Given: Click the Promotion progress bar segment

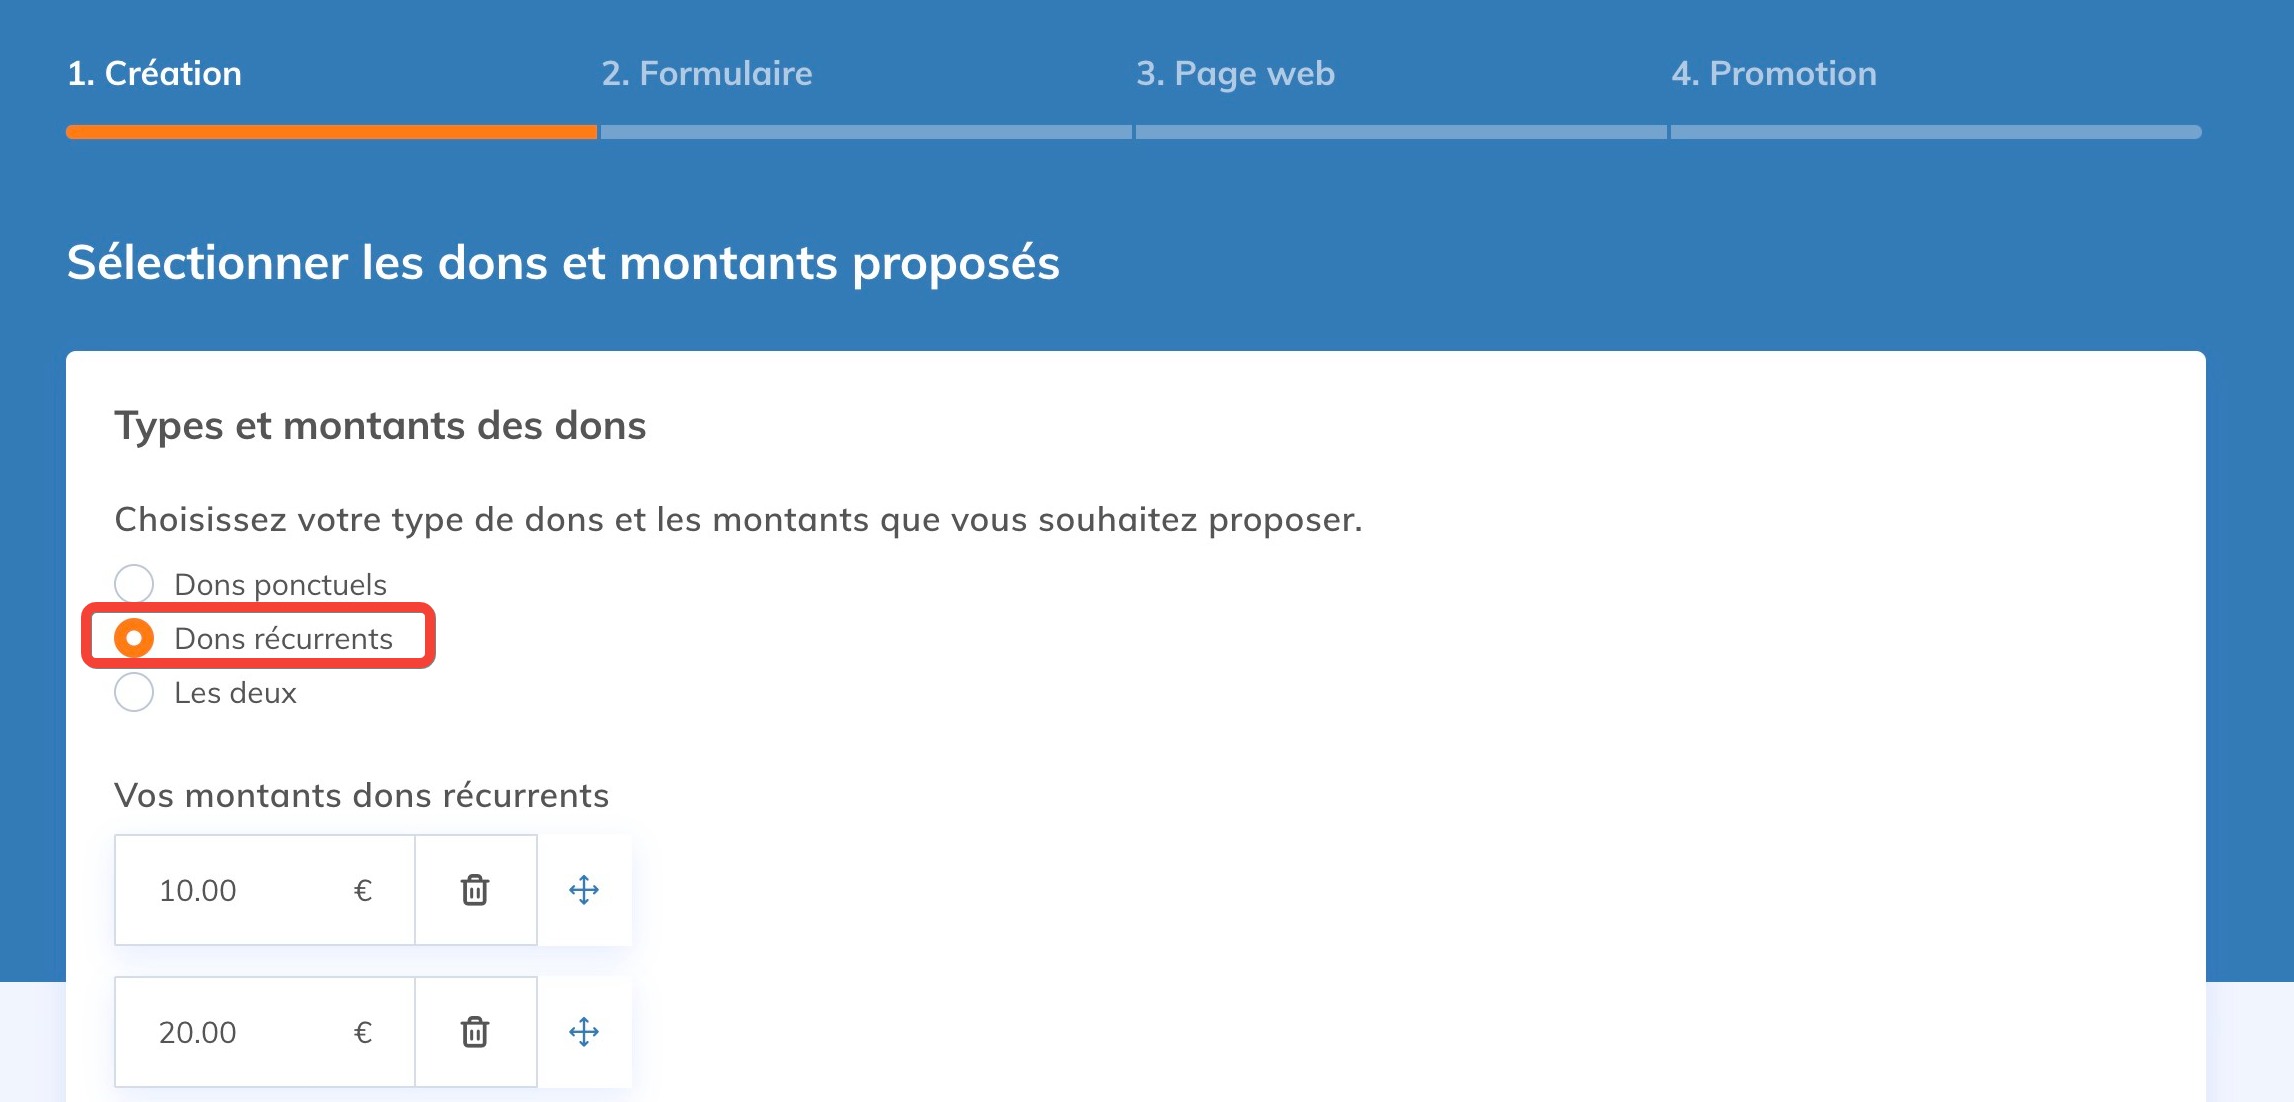Looking at the screenshot, I should (1936, 132).
